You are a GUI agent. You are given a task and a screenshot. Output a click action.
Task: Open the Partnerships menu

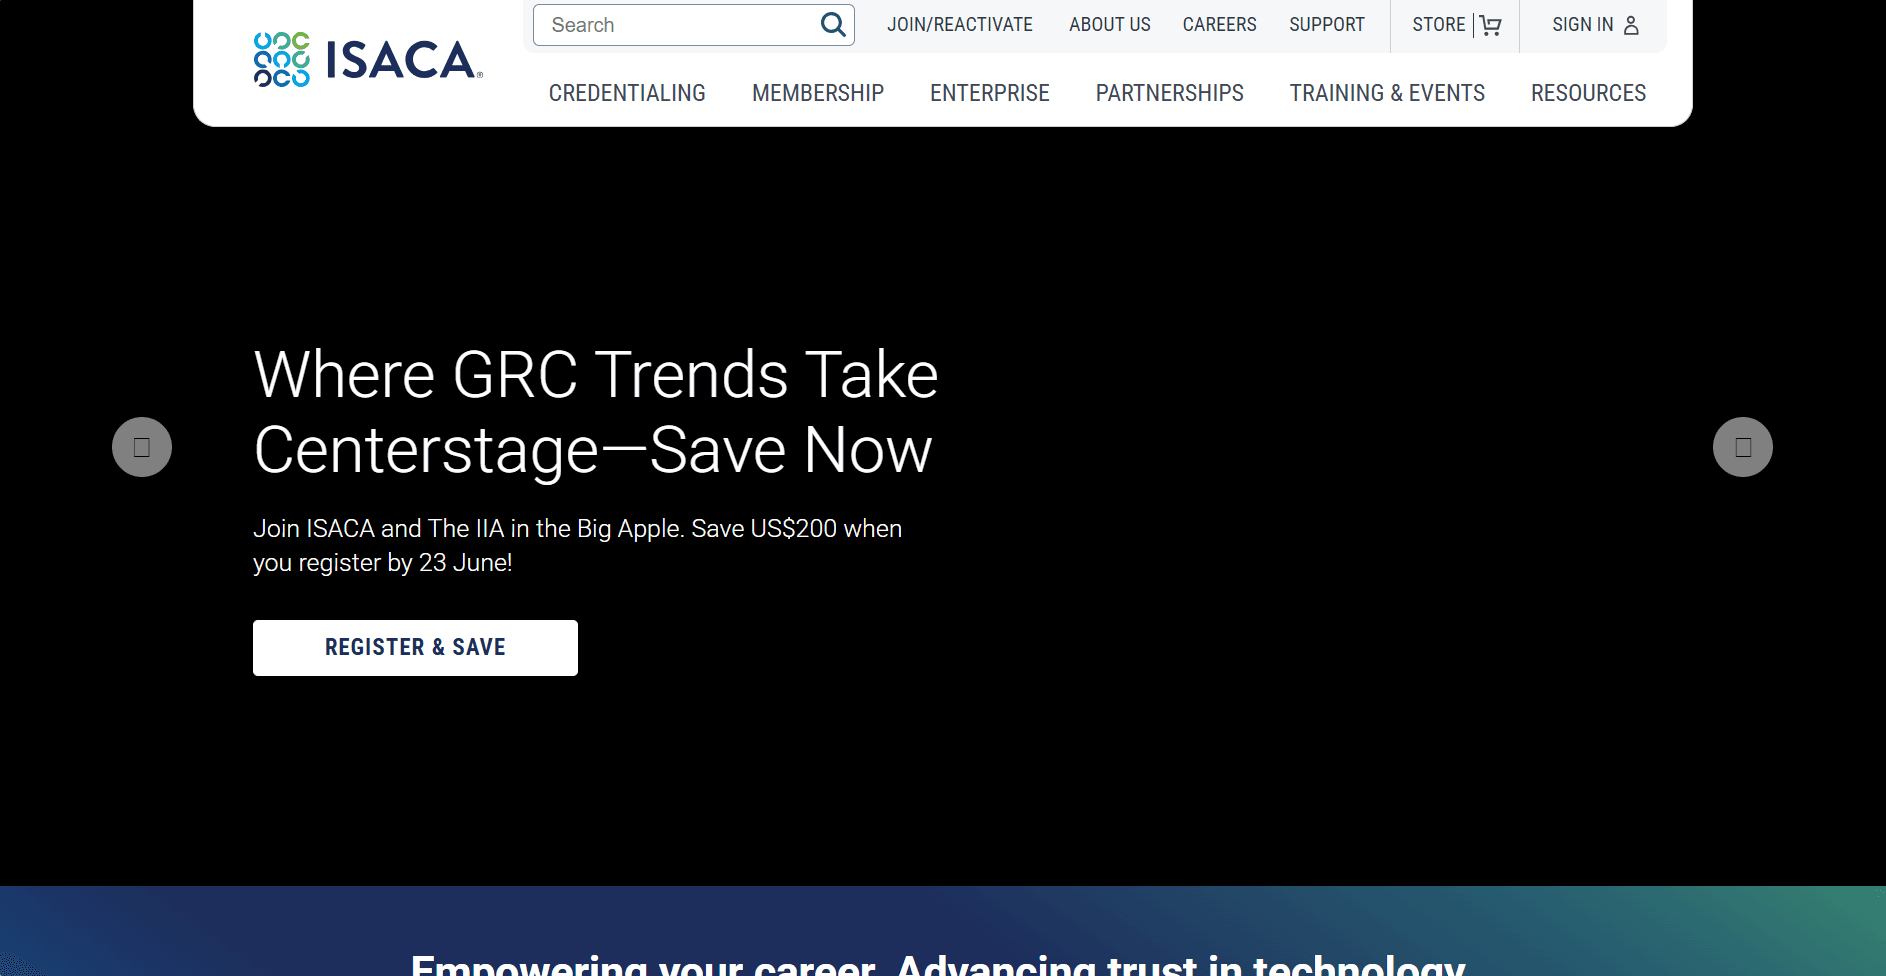1170,93
